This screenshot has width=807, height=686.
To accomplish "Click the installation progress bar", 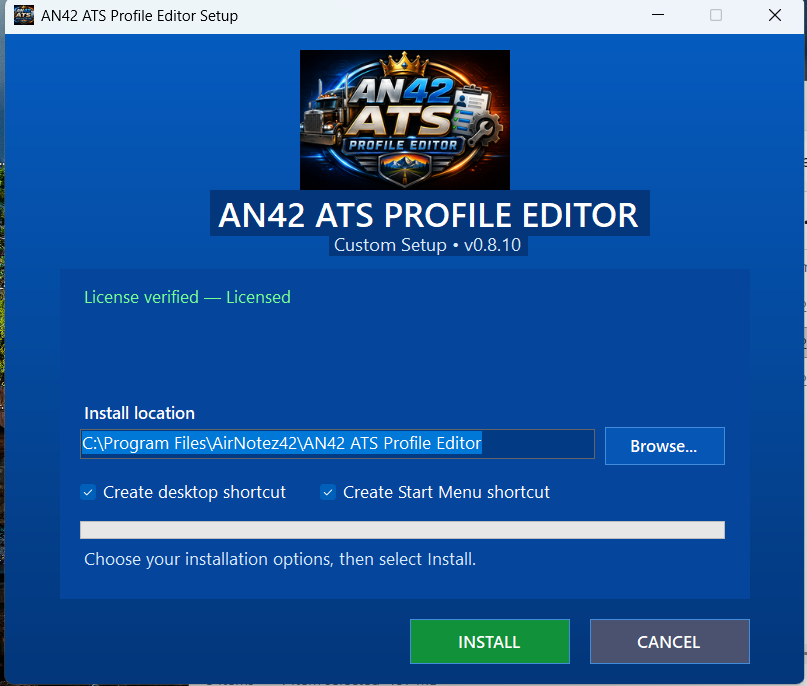I will 402,530.
